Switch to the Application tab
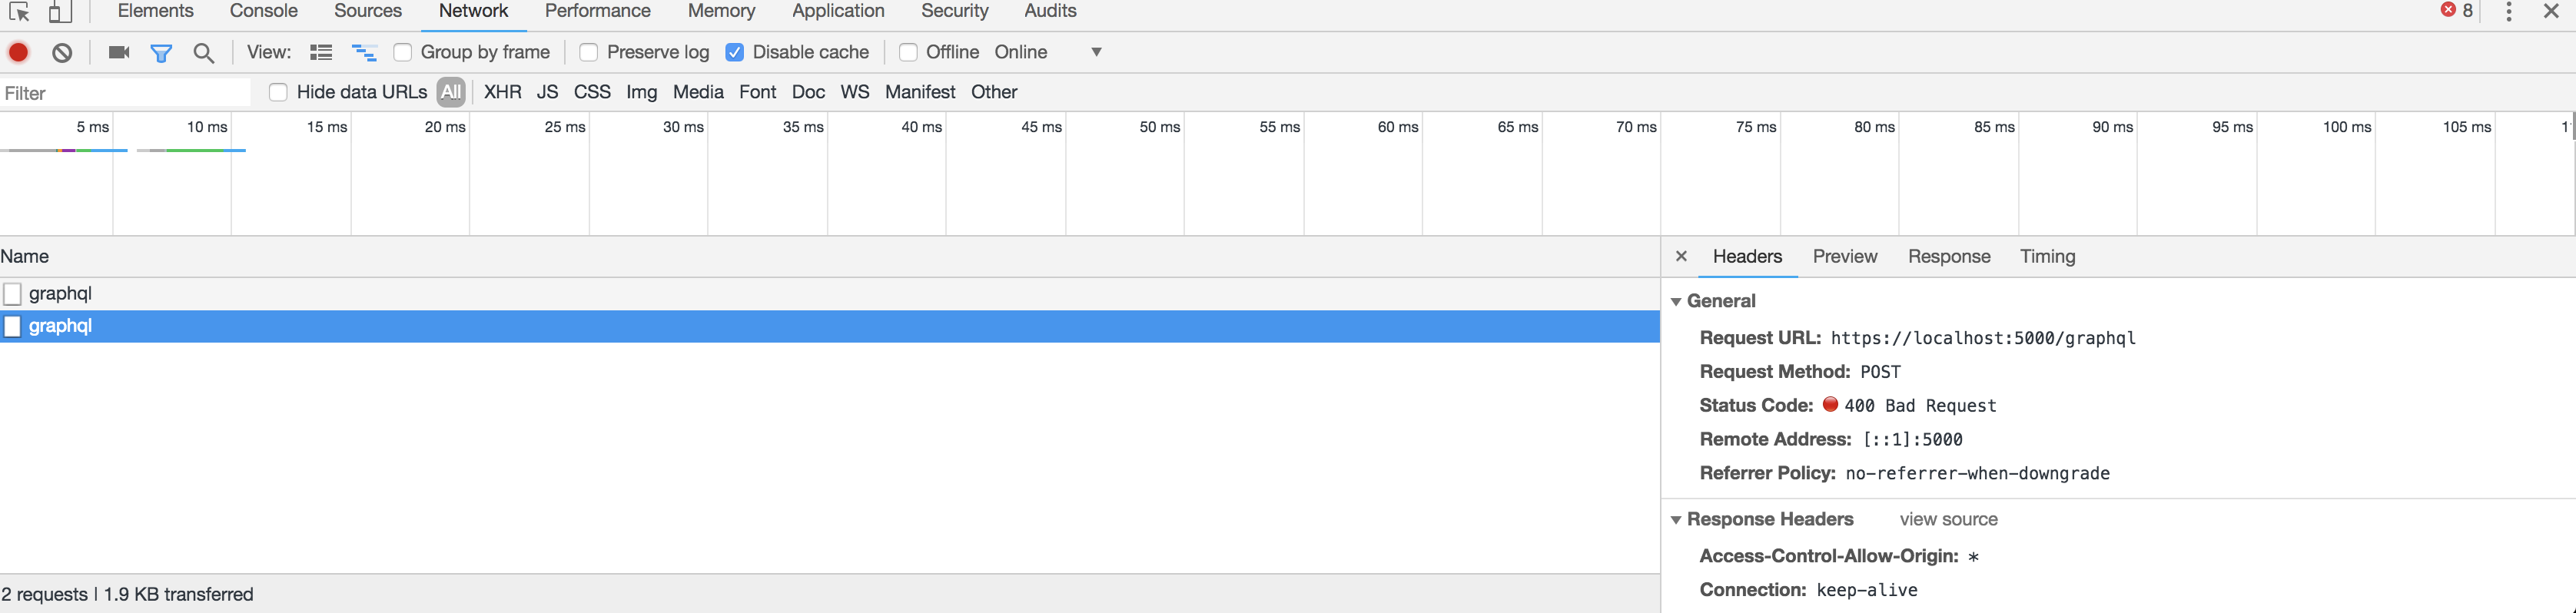The height and width of the screenshot is (613, 2576). [838, 12]
